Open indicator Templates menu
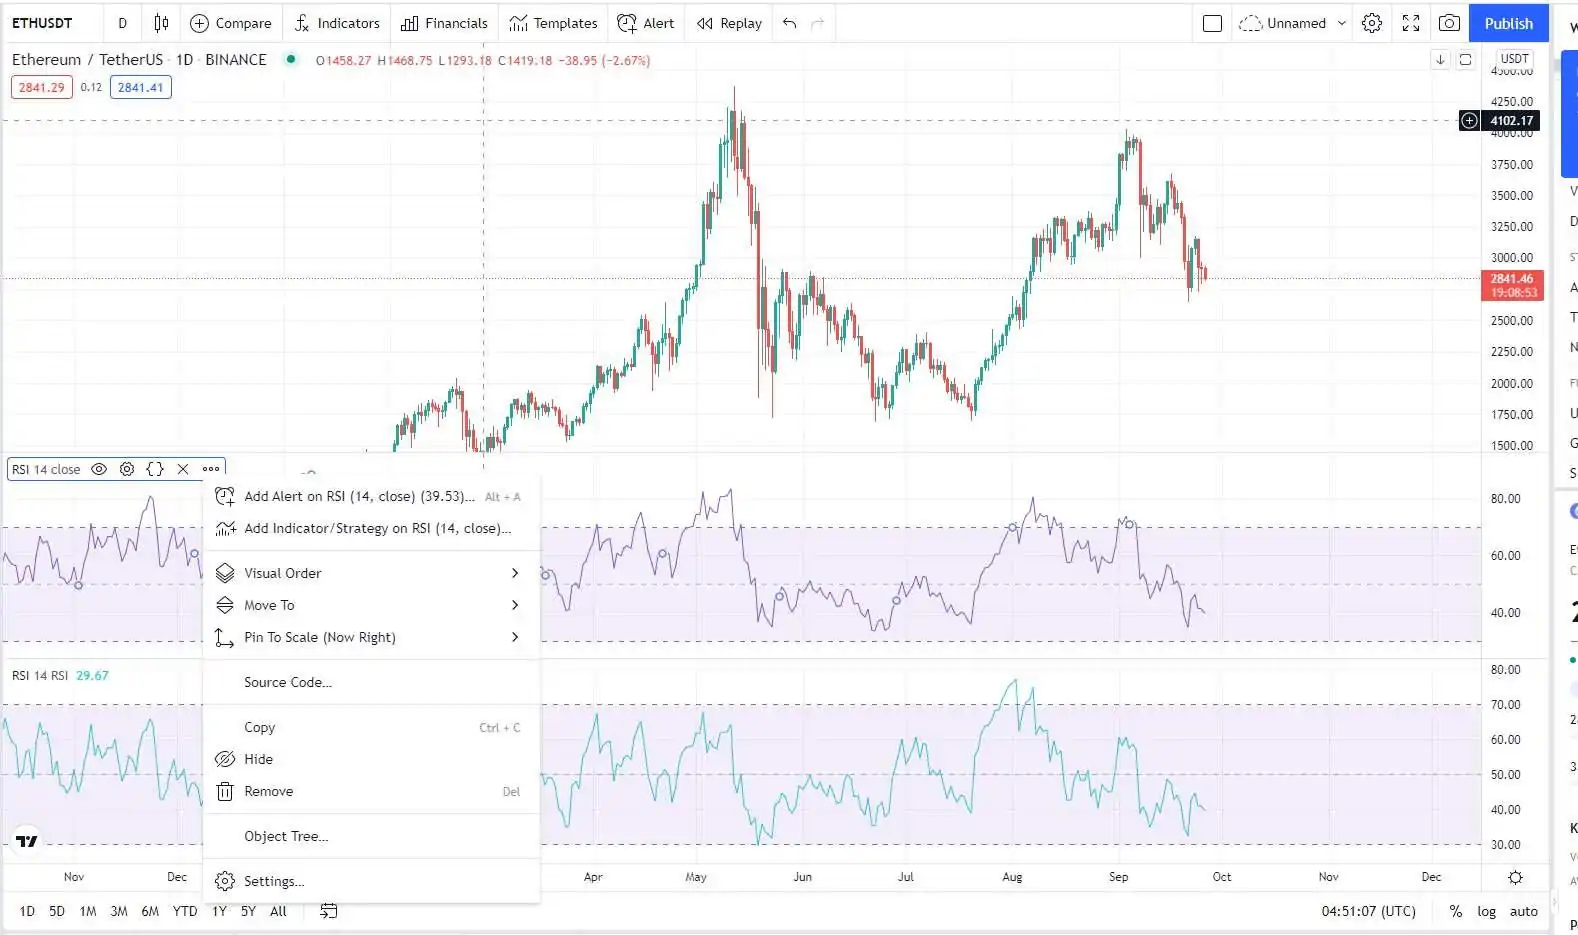Image resolution: width=1578 pixels, height=935 pixels. click(553, 23)
